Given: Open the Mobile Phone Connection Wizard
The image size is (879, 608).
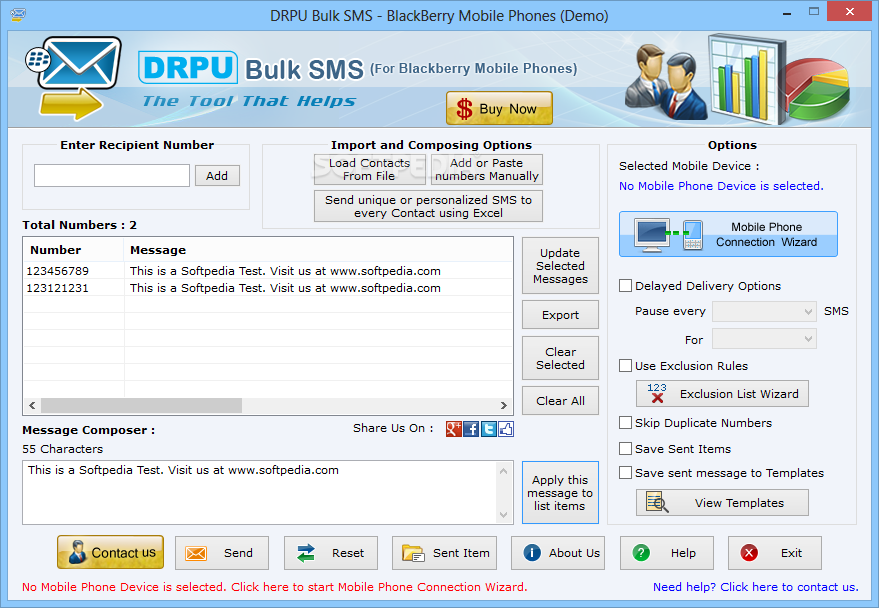Looking at the screenshot, I should point(728,234).
